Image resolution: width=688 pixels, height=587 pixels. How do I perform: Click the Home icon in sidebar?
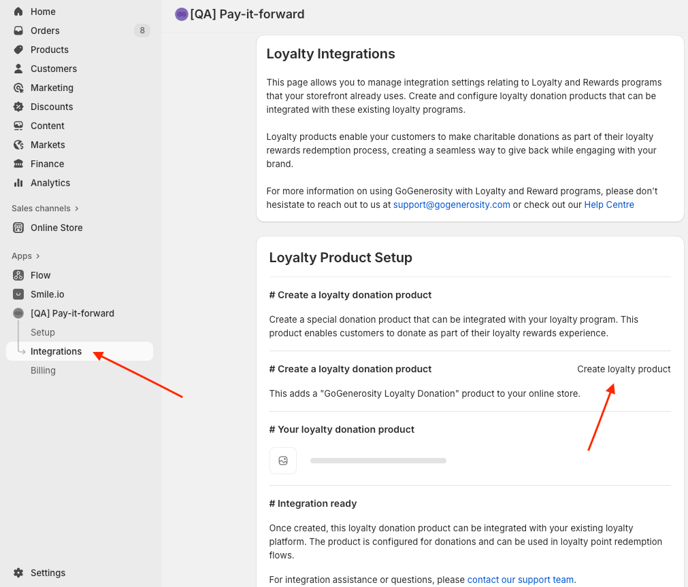click(18, 12)
